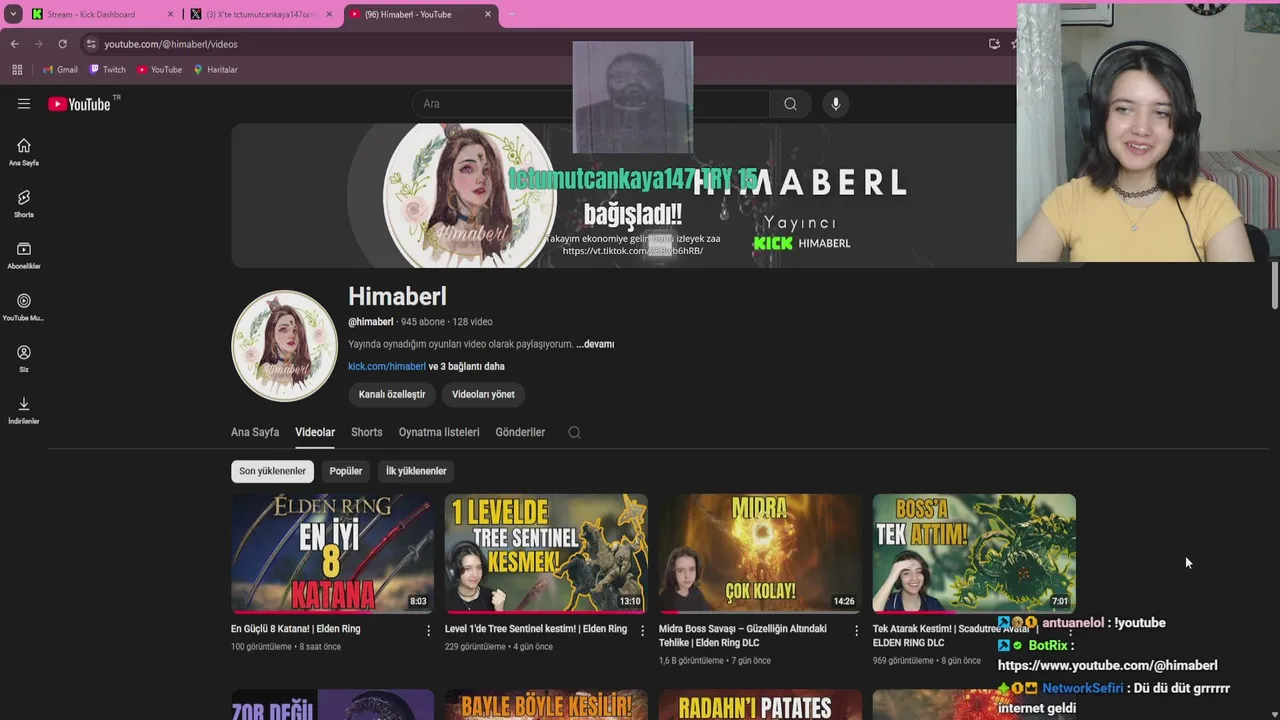Viewport: 1280px width, 720px height.
Task: Open YouTube Music in the sidebar
Action: [24, 308]
